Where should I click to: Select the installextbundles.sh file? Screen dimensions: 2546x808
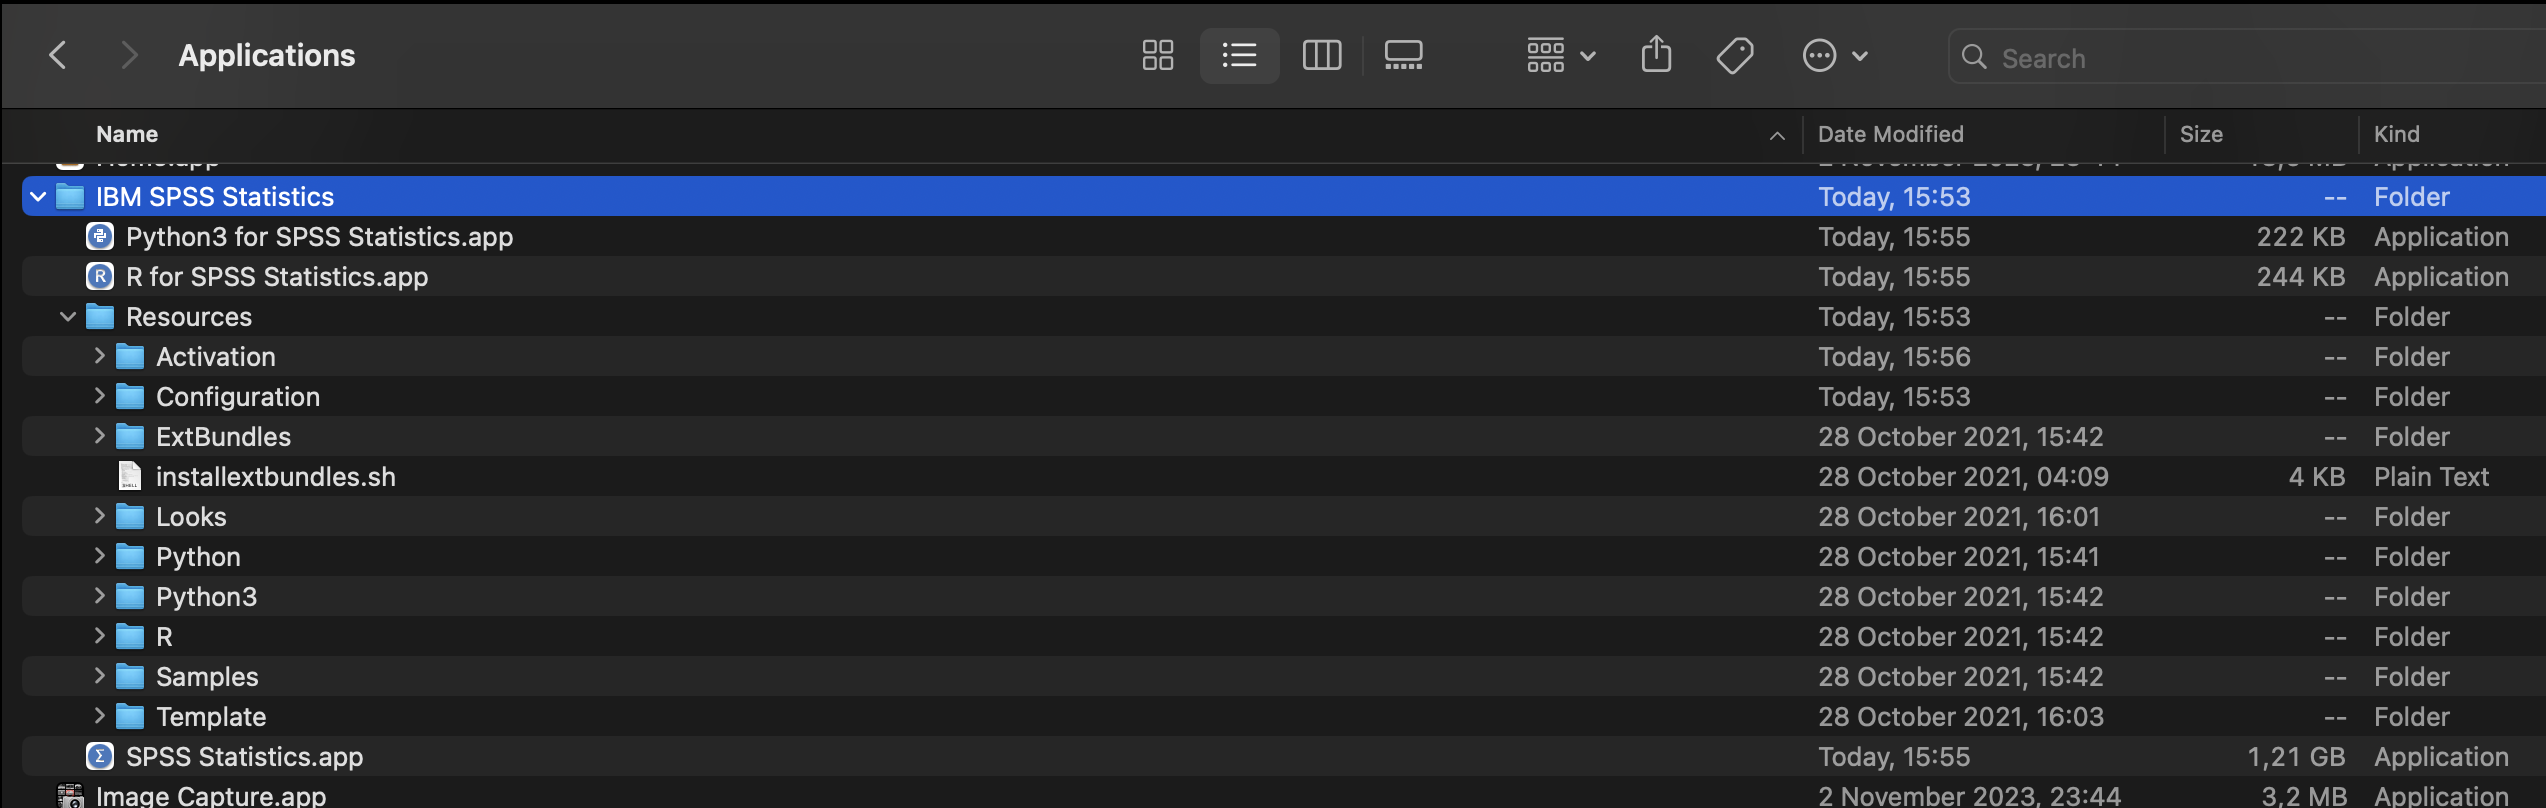point(275,477)
